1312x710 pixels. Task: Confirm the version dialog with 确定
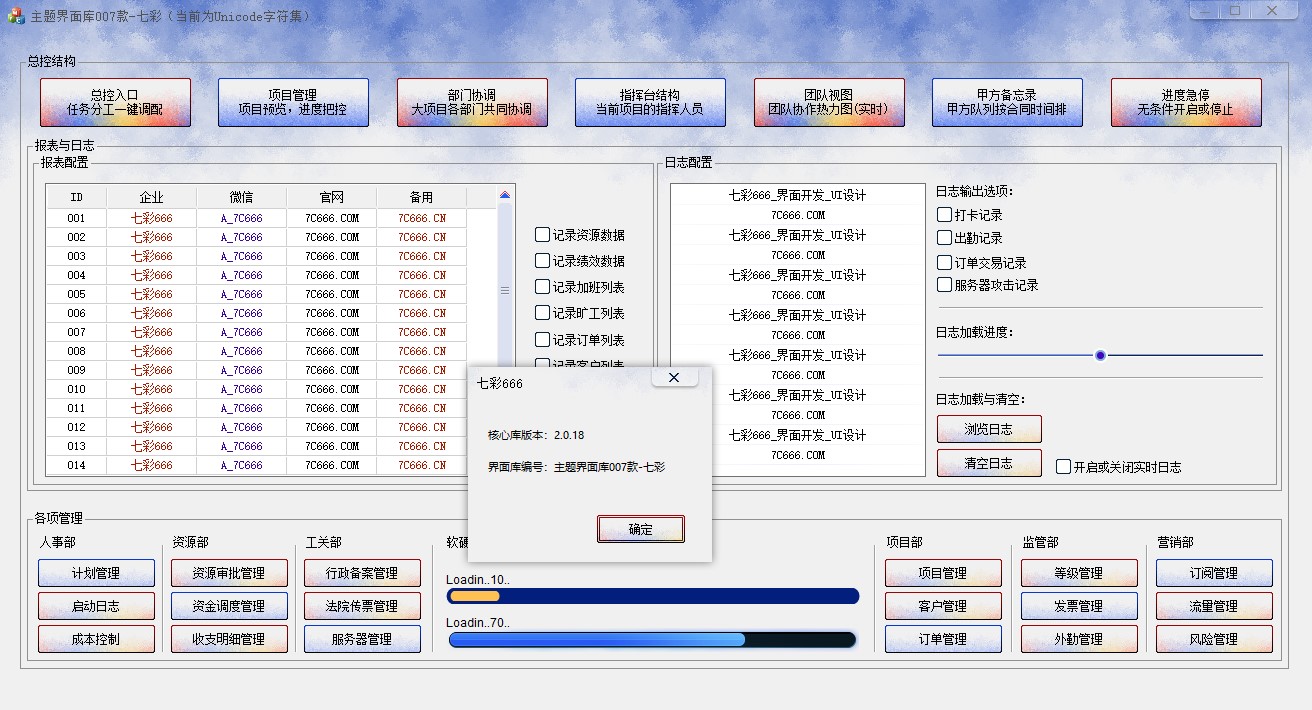641,528
